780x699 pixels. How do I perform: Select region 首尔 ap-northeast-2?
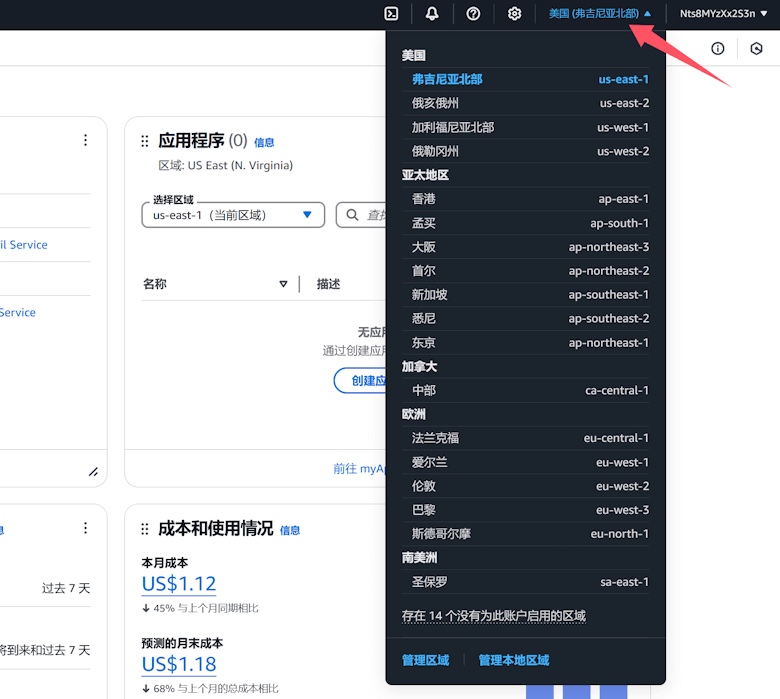click(x=525, y=271)
